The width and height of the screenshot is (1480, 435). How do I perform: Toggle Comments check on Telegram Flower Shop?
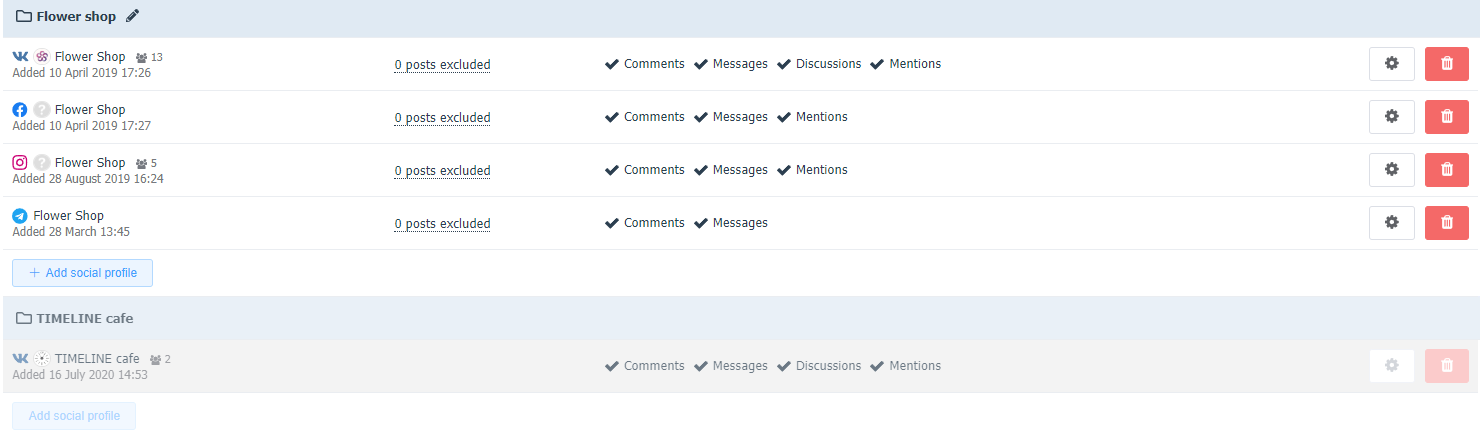pos(645,223)
